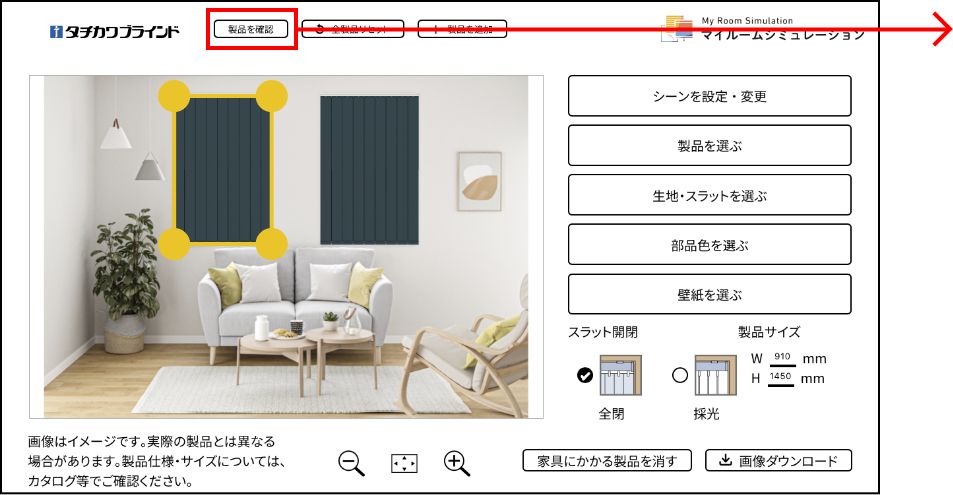Click the 画像ダウンロード button
This screenshot has width=953, height=495.
click(779, 461)
